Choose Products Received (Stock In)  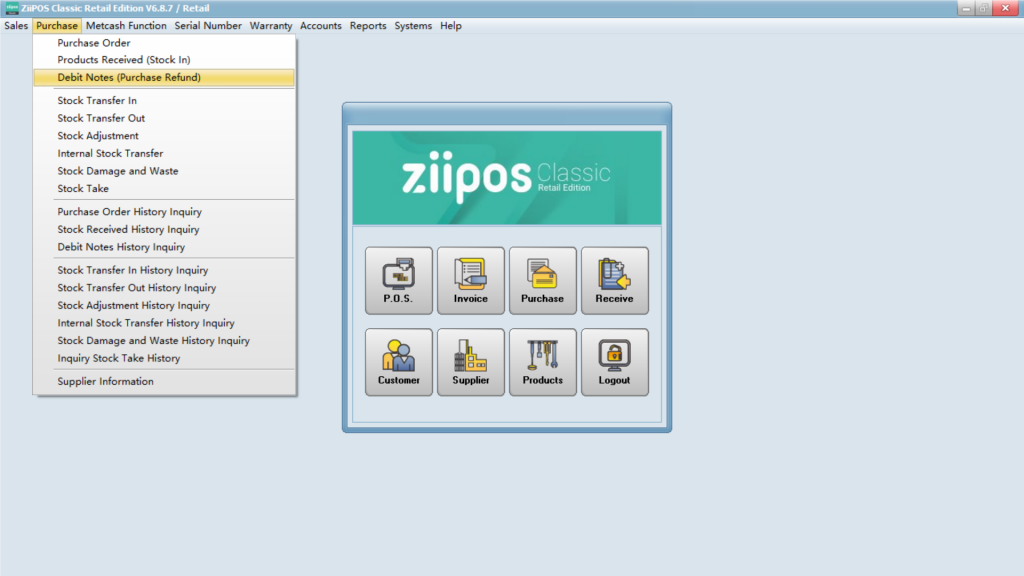click(x=123, y=60)
